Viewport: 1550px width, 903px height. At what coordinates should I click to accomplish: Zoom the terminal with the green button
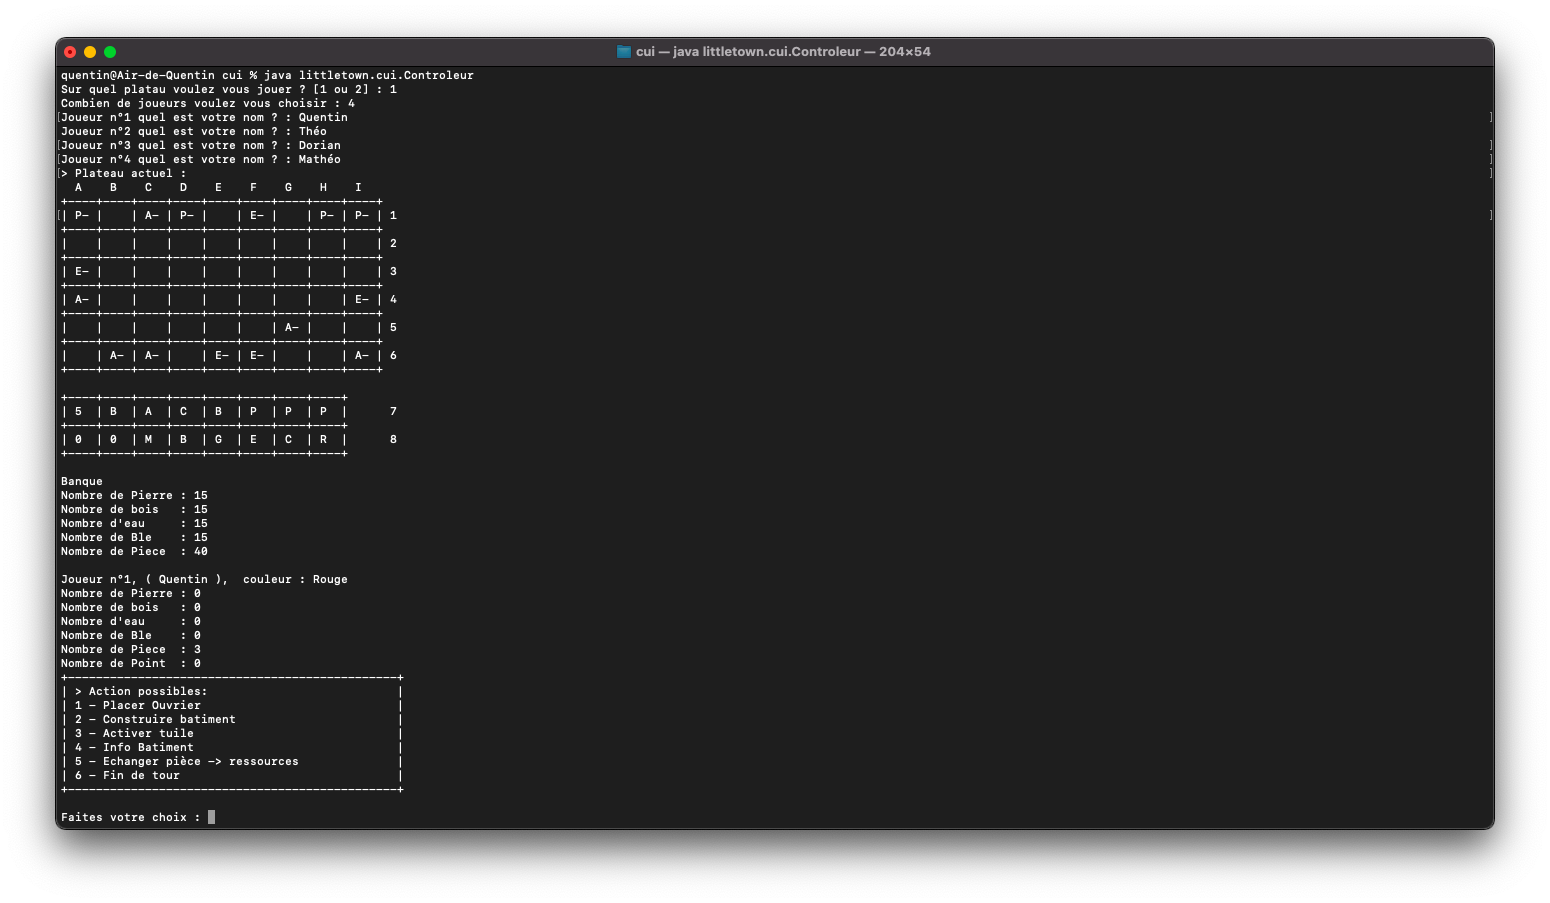[x=110, y=52]
